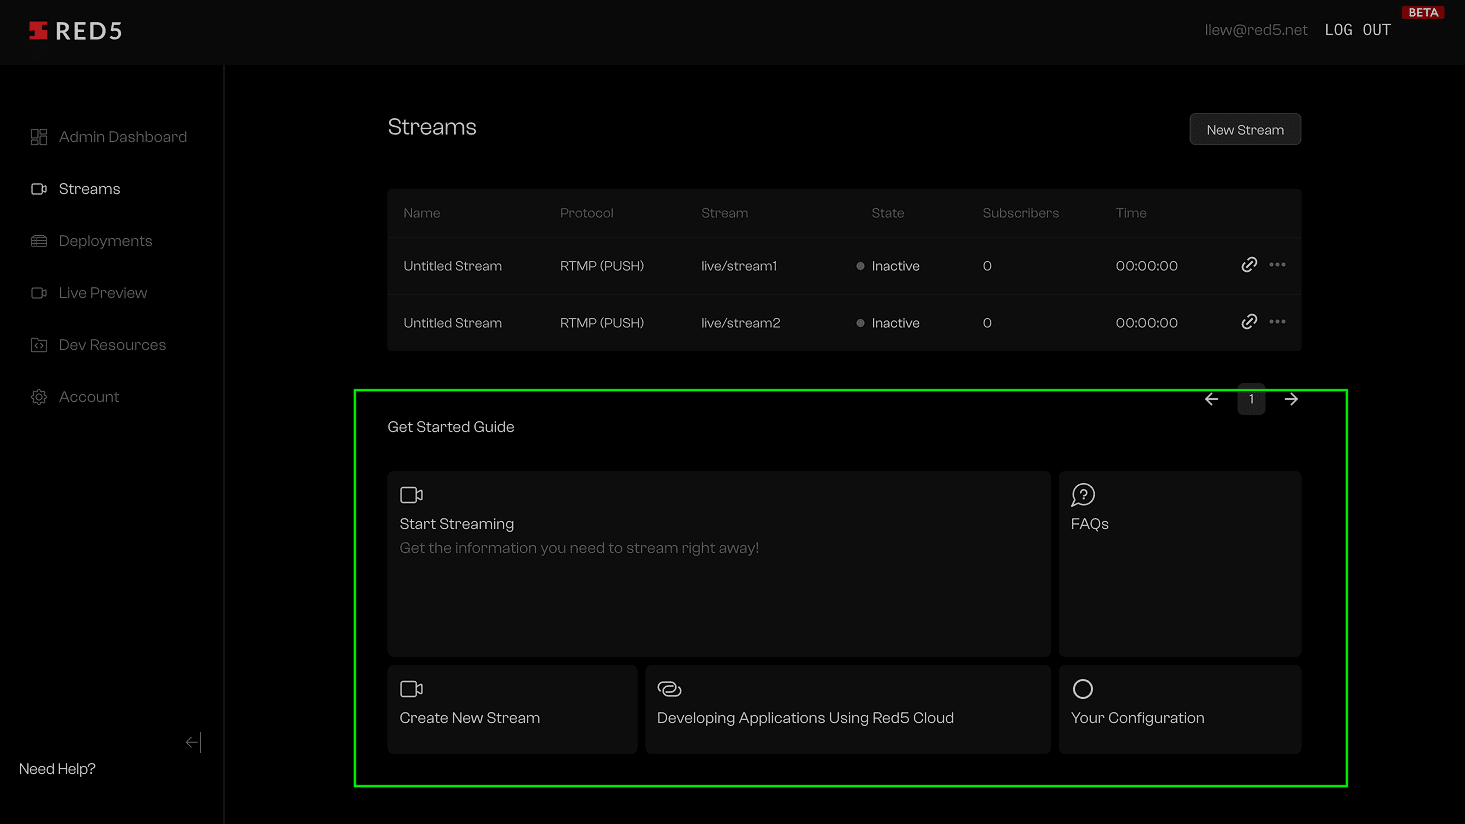Open the Create New Stream card
This screenshot has width=1465, height=824.
pyautogui.click(x=512, y=709)
